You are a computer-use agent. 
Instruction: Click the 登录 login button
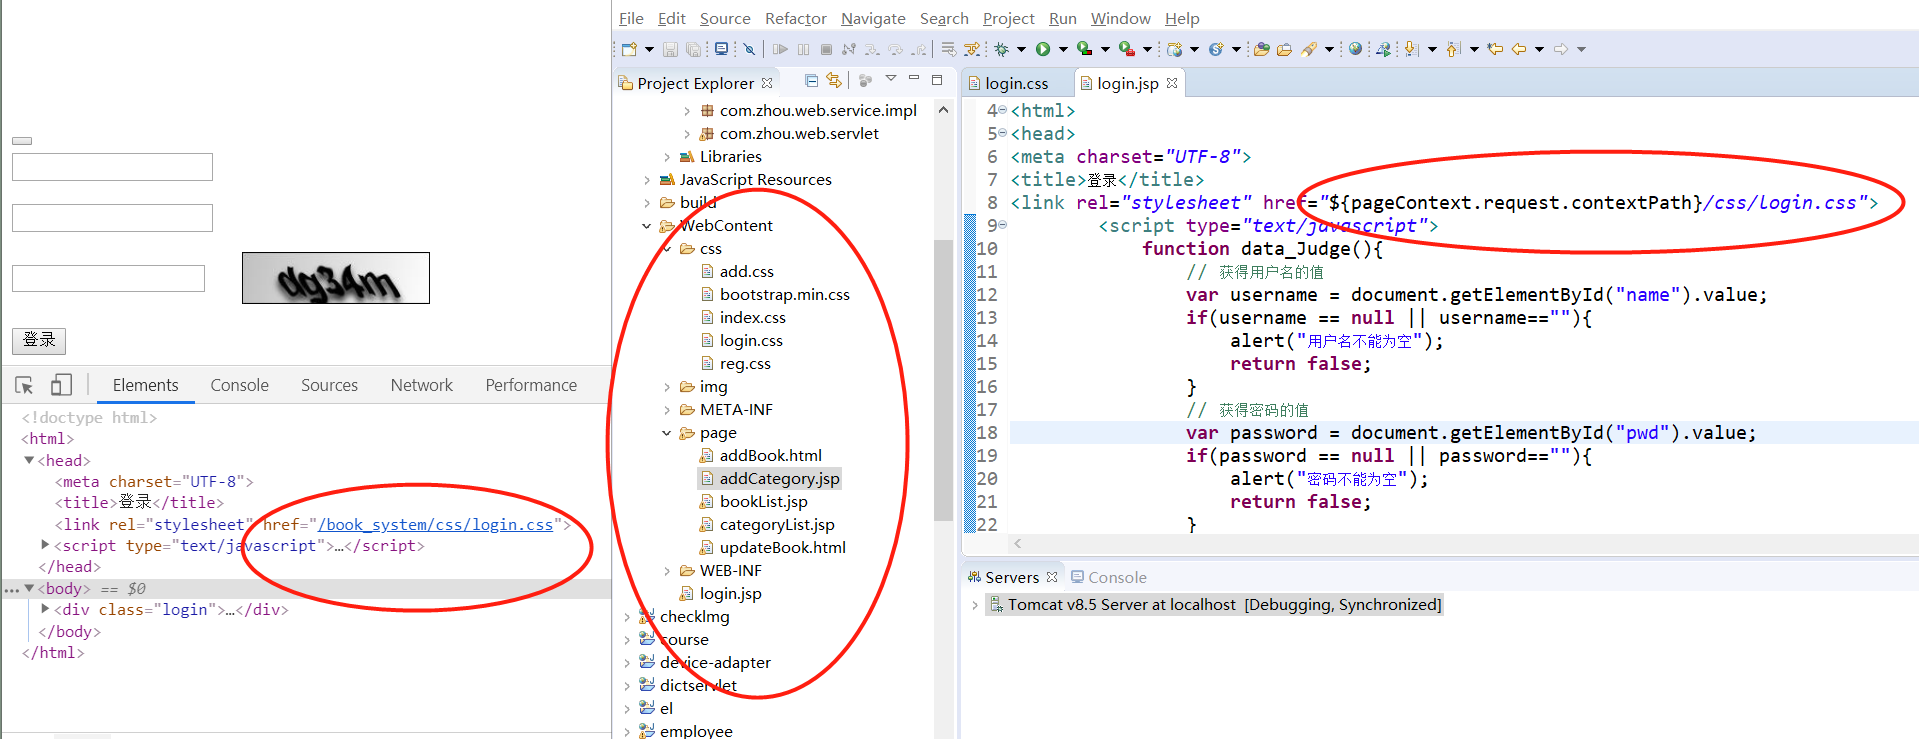coord(39,340)
